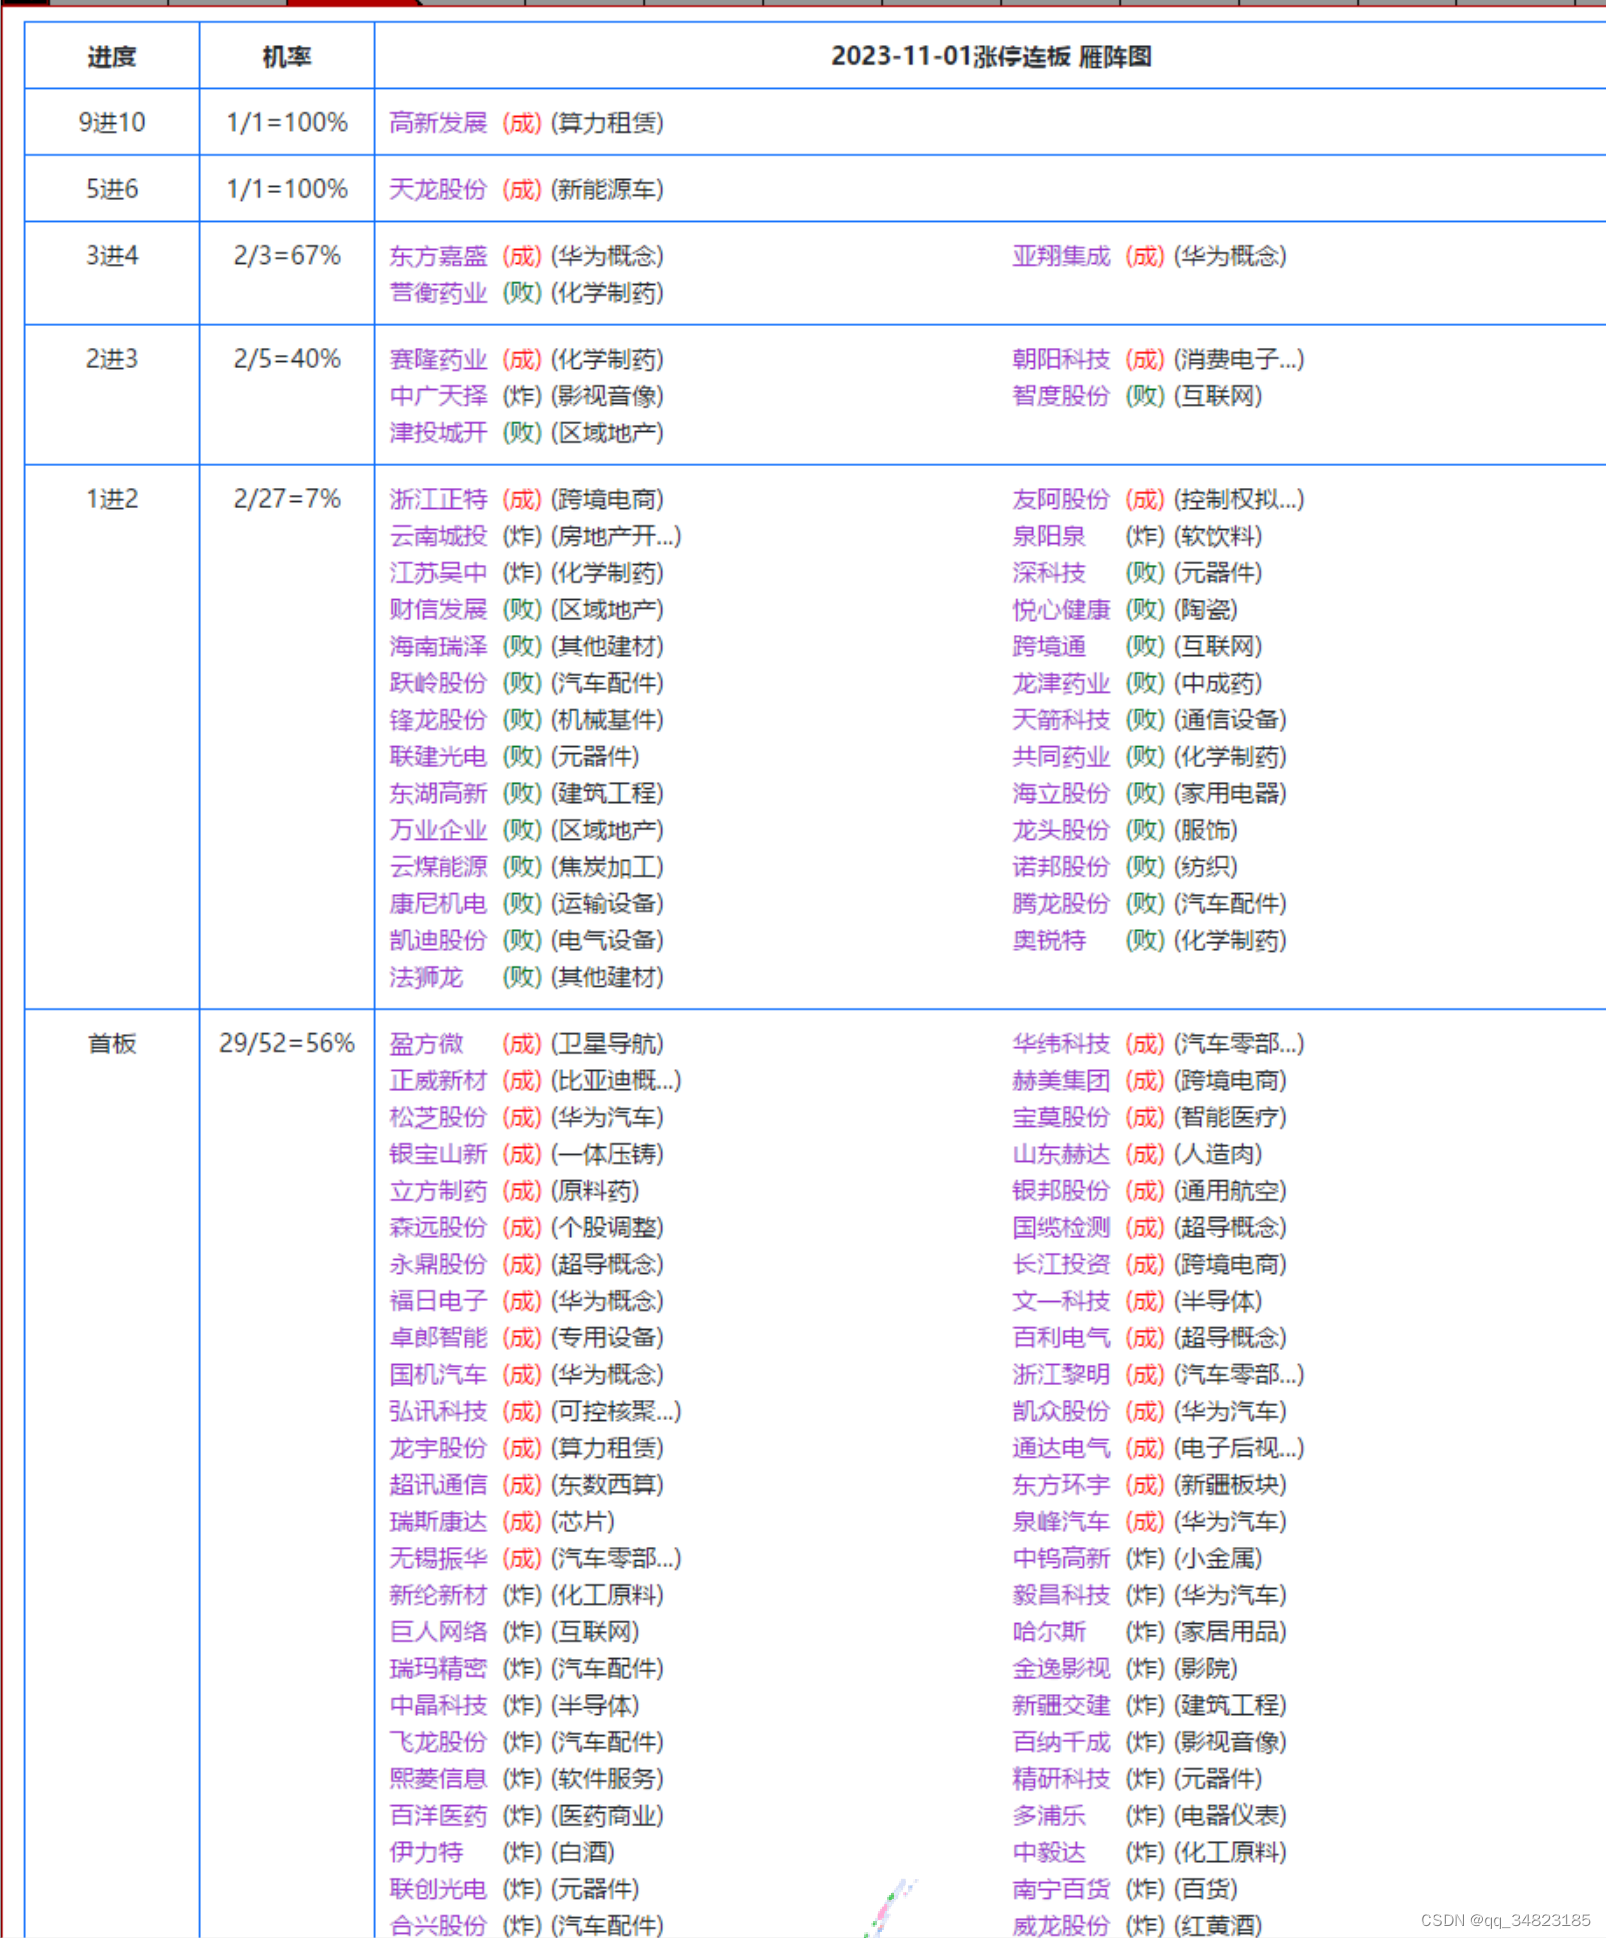Select 山东赫达 stock link
Image resolution: width=1606 pixels, height=1938 pixels.
[1061, 1154]
